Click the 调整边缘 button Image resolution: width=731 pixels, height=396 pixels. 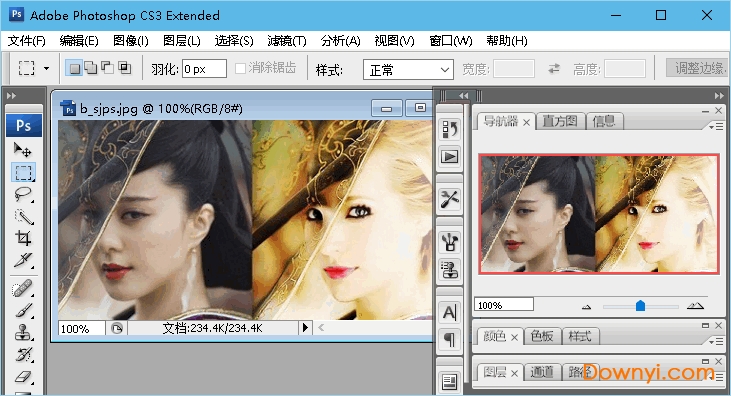tap(698, 69)
